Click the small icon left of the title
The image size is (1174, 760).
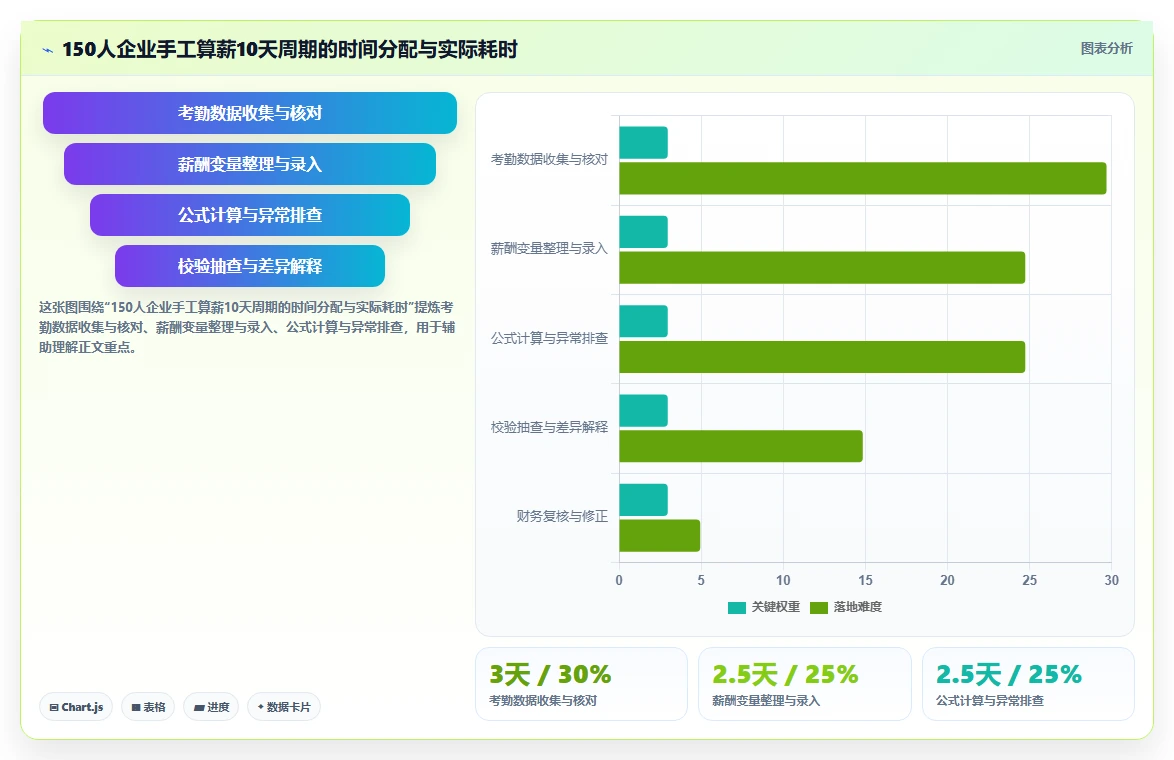click(48, 50)
